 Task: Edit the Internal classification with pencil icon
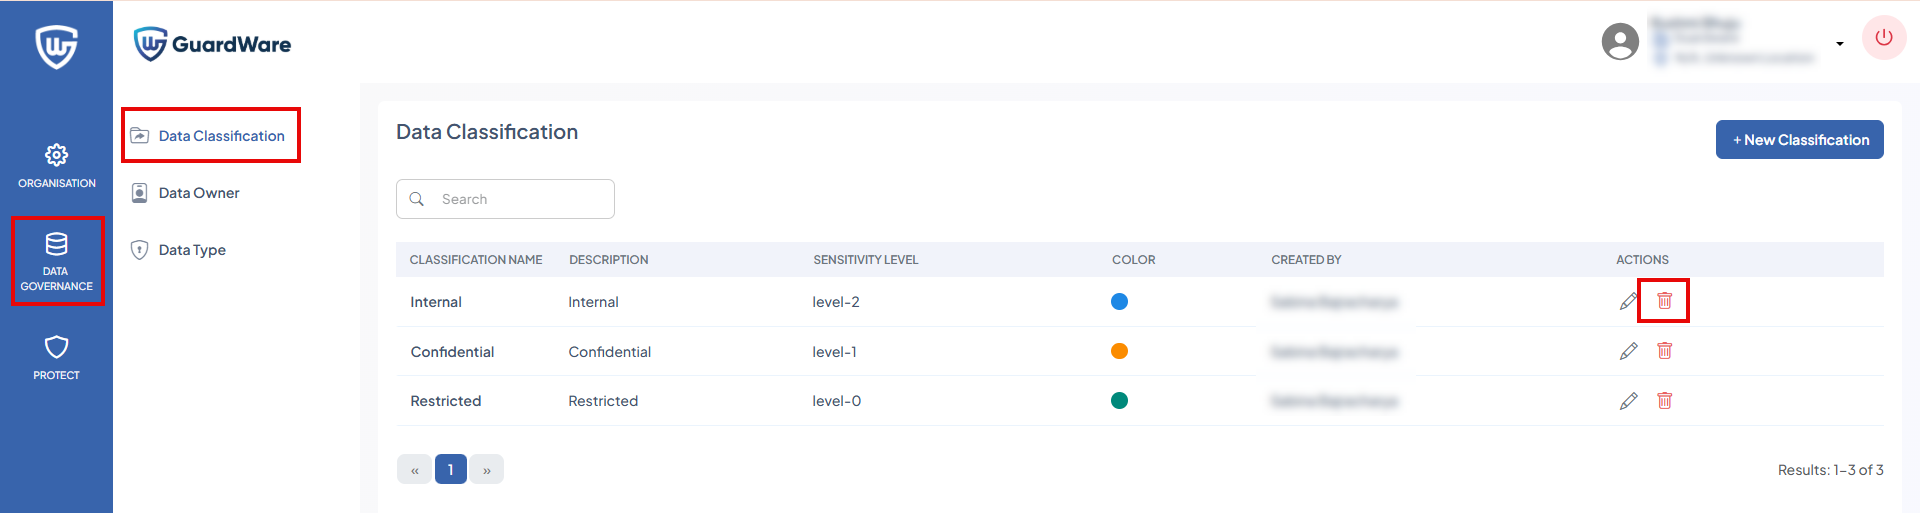[x=1628, y=301]
